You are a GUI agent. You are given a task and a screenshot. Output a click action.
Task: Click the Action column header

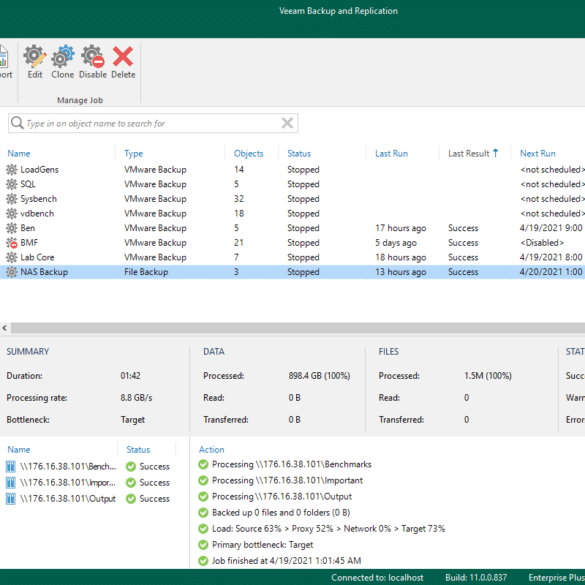[x=211, y=450]
